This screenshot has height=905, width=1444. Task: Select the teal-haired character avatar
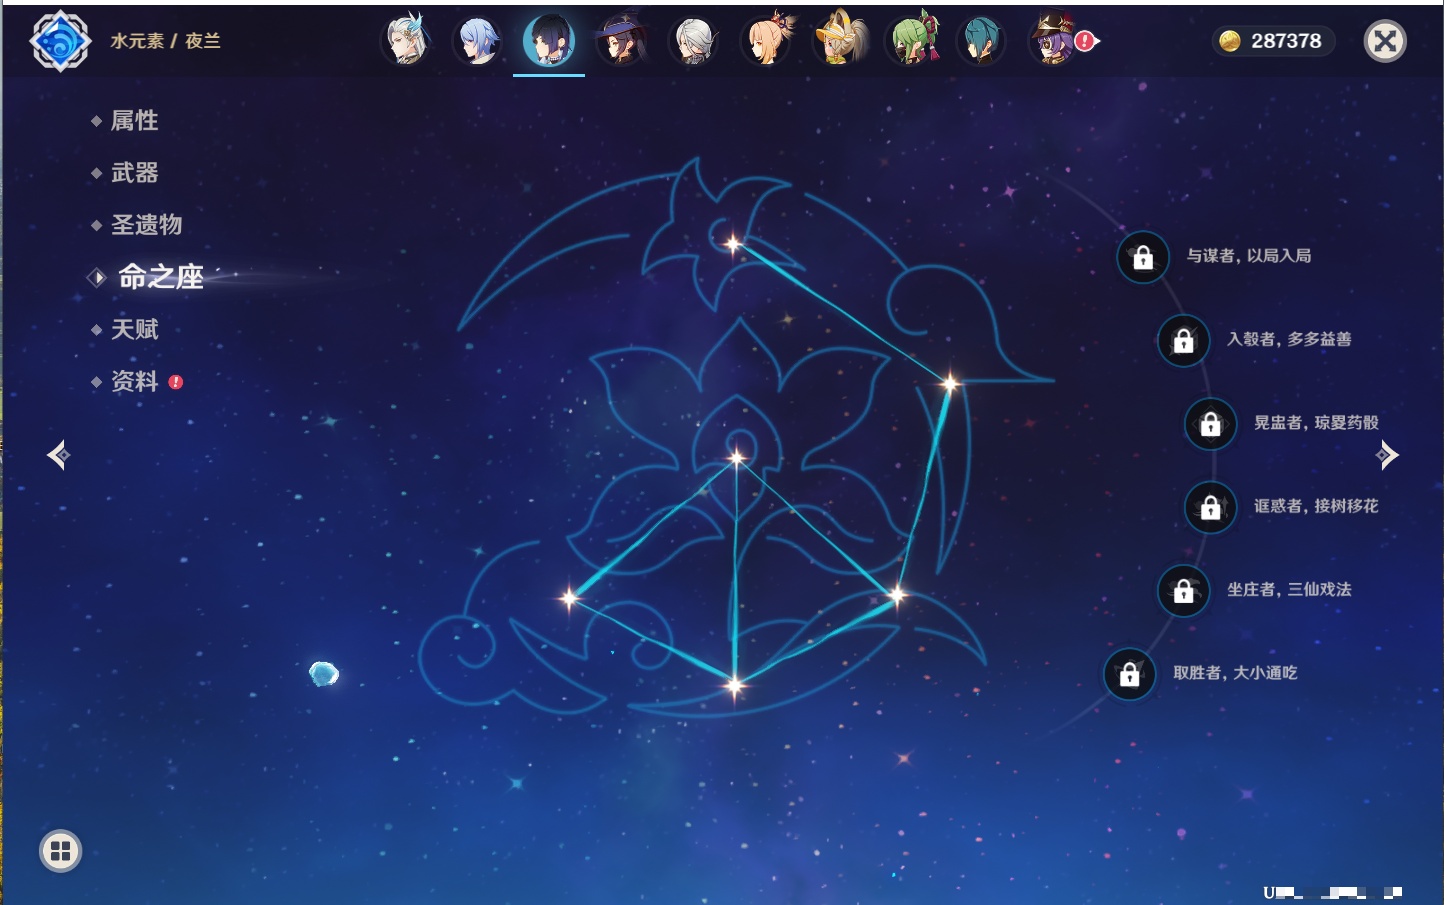click(x=981, y=41)
